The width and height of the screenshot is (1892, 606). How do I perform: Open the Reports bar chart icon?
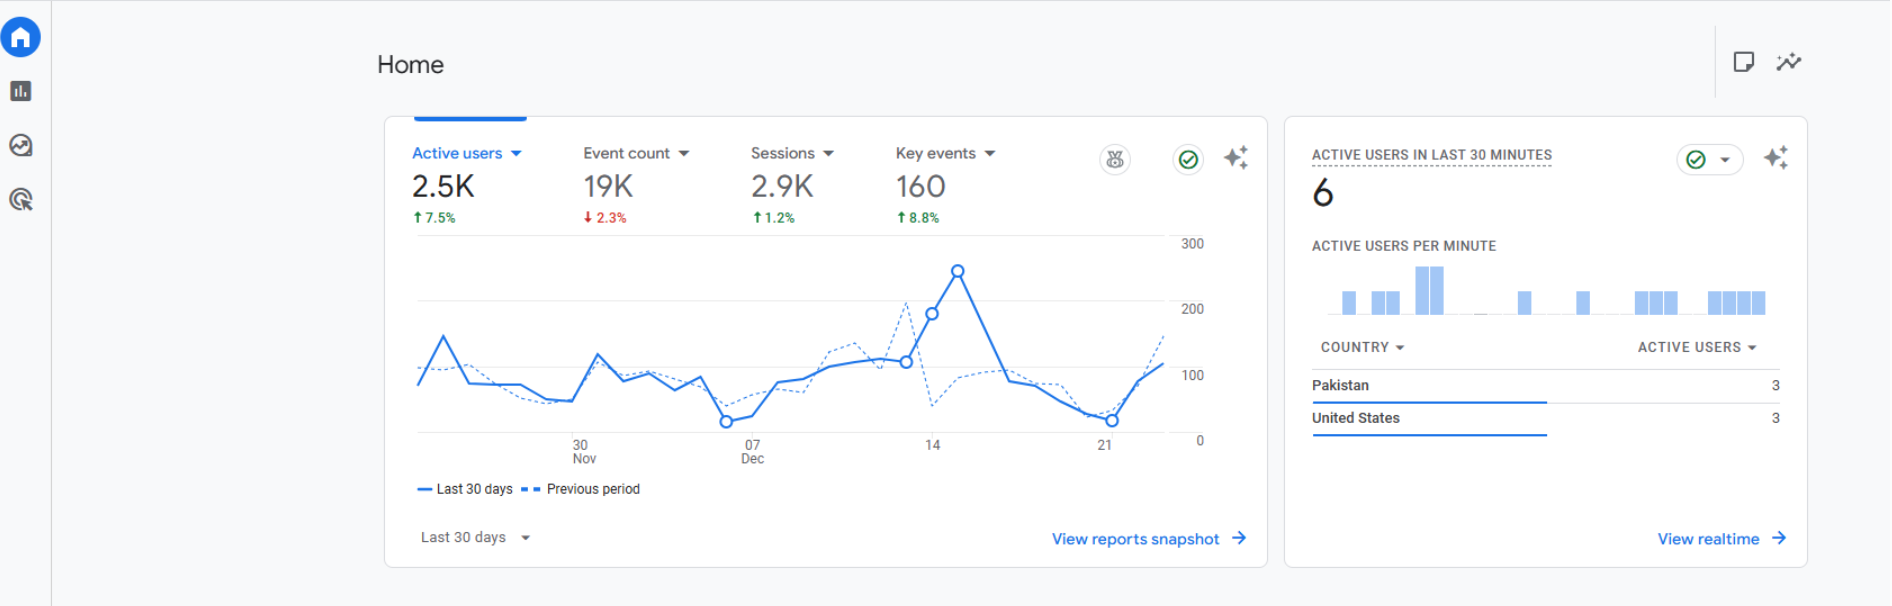click(x=21, y=92)
